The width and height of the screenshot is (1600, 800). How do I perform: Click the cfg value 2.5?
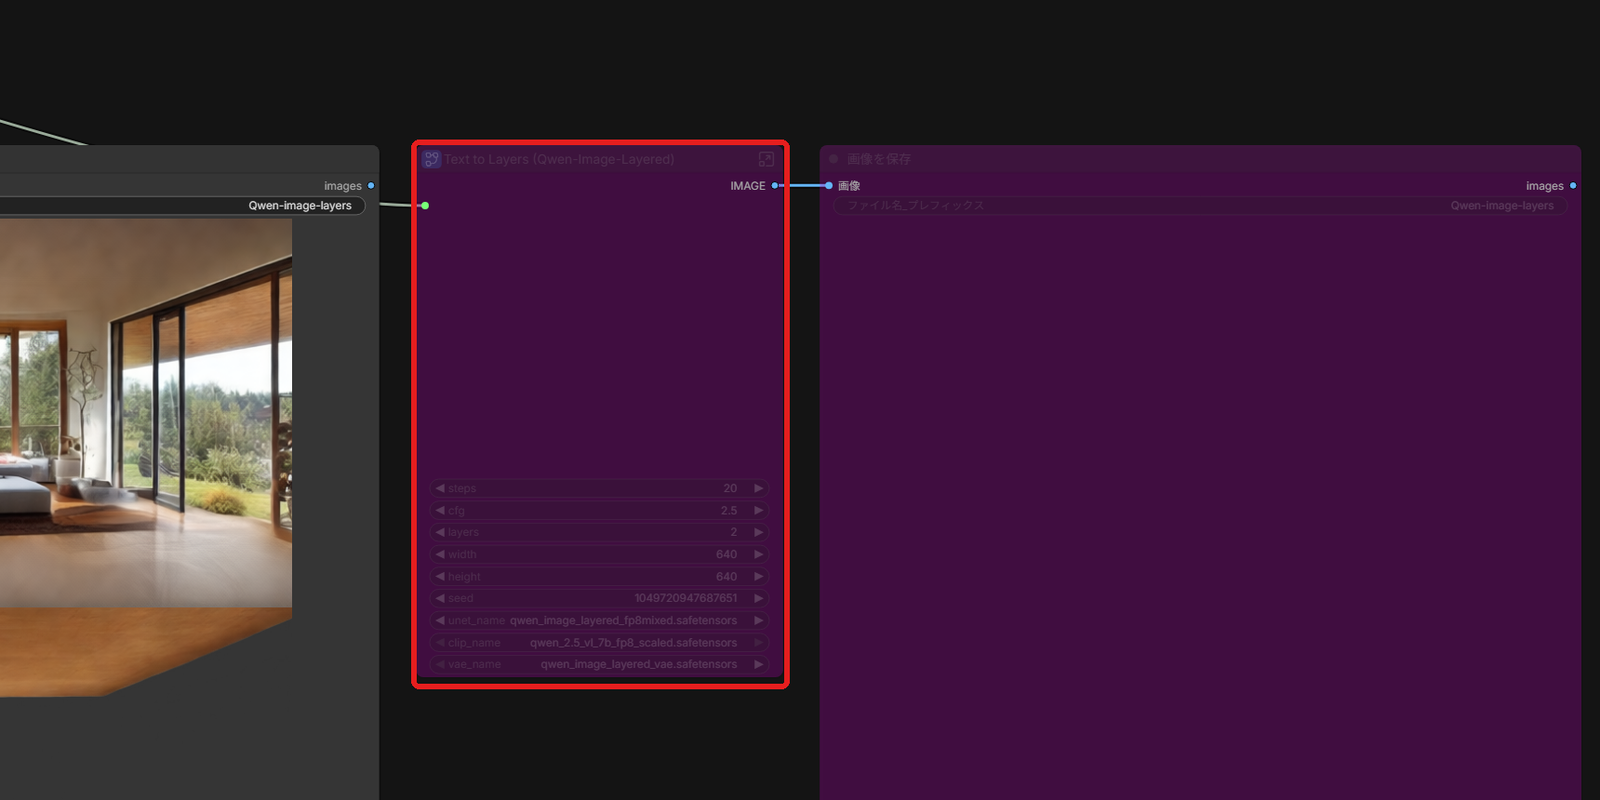pos(729,510)
